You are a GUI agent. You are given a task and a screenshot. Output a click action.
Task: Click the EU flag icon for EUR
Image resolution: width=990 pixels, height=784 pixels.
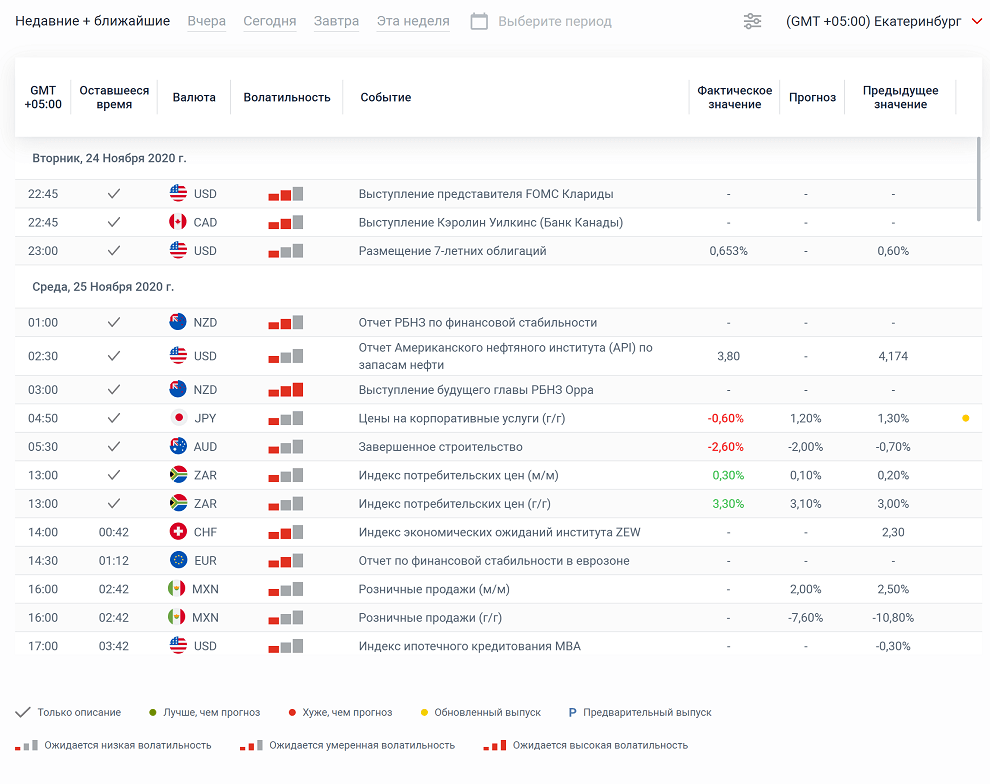coord(178,560)
